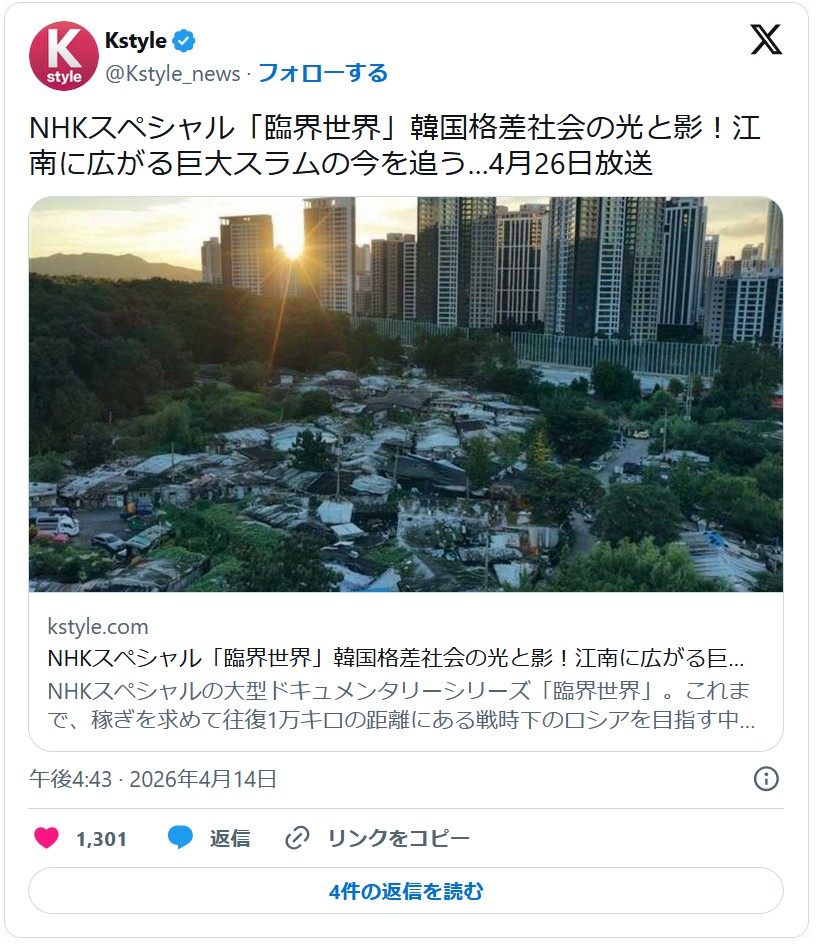Click the 1,301 likes count
This screenshot has width=821, height=944.
click(x=101, y=839)
